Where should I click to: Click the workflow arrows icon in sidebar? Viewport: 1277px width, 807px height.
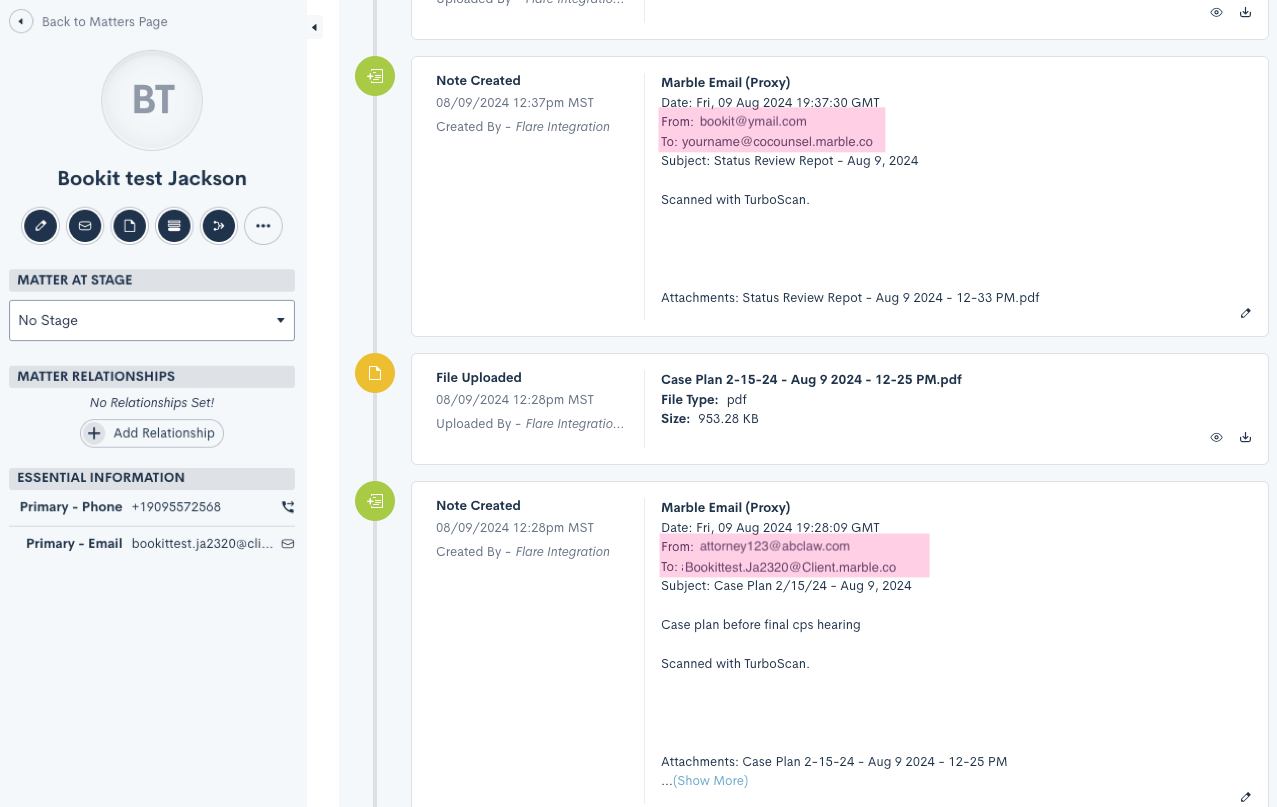[219, 226]
